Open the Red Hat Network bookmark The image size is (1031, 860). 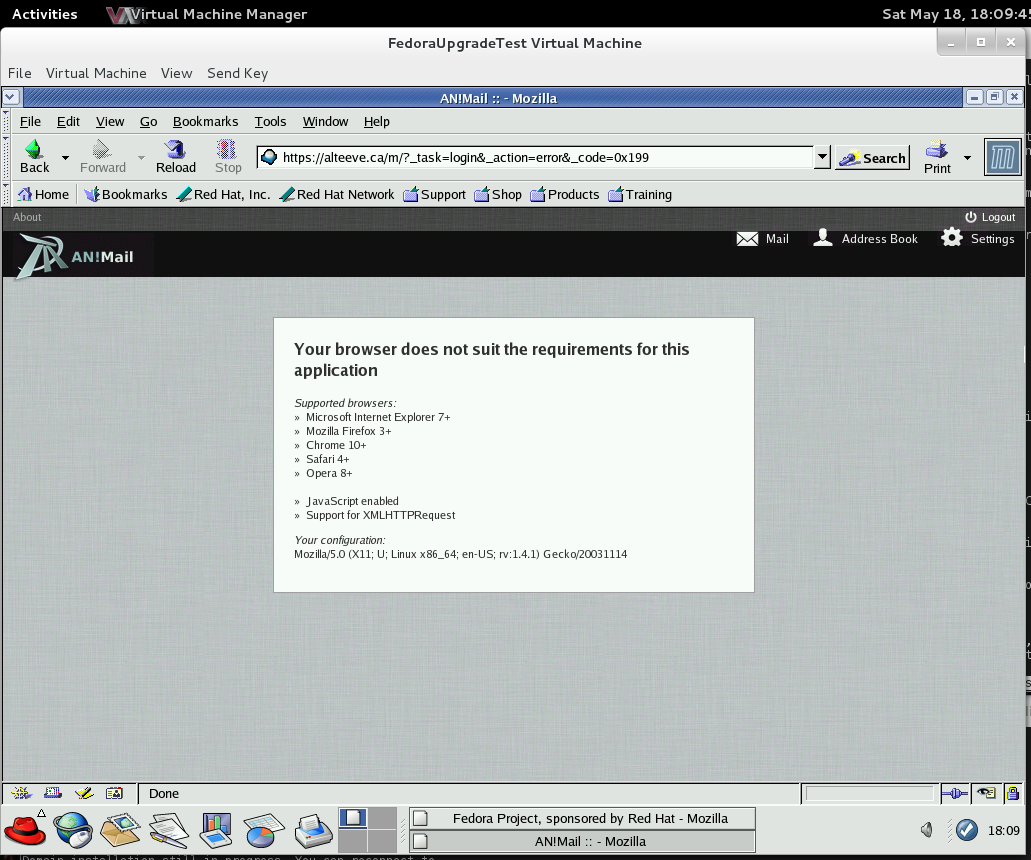click(337, 195)
